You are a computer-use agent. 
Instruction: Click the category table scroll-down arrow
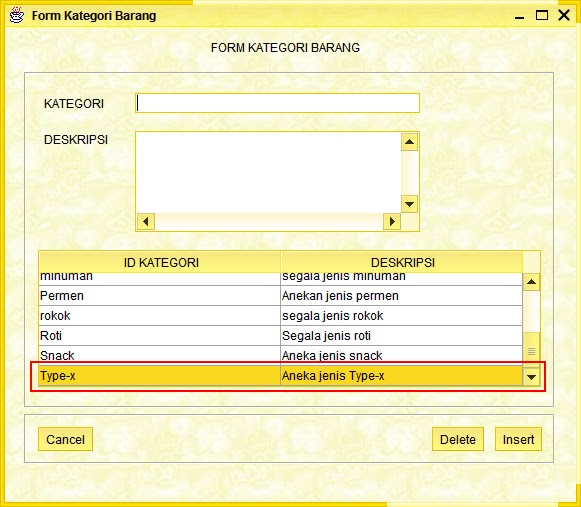point(531,377)
